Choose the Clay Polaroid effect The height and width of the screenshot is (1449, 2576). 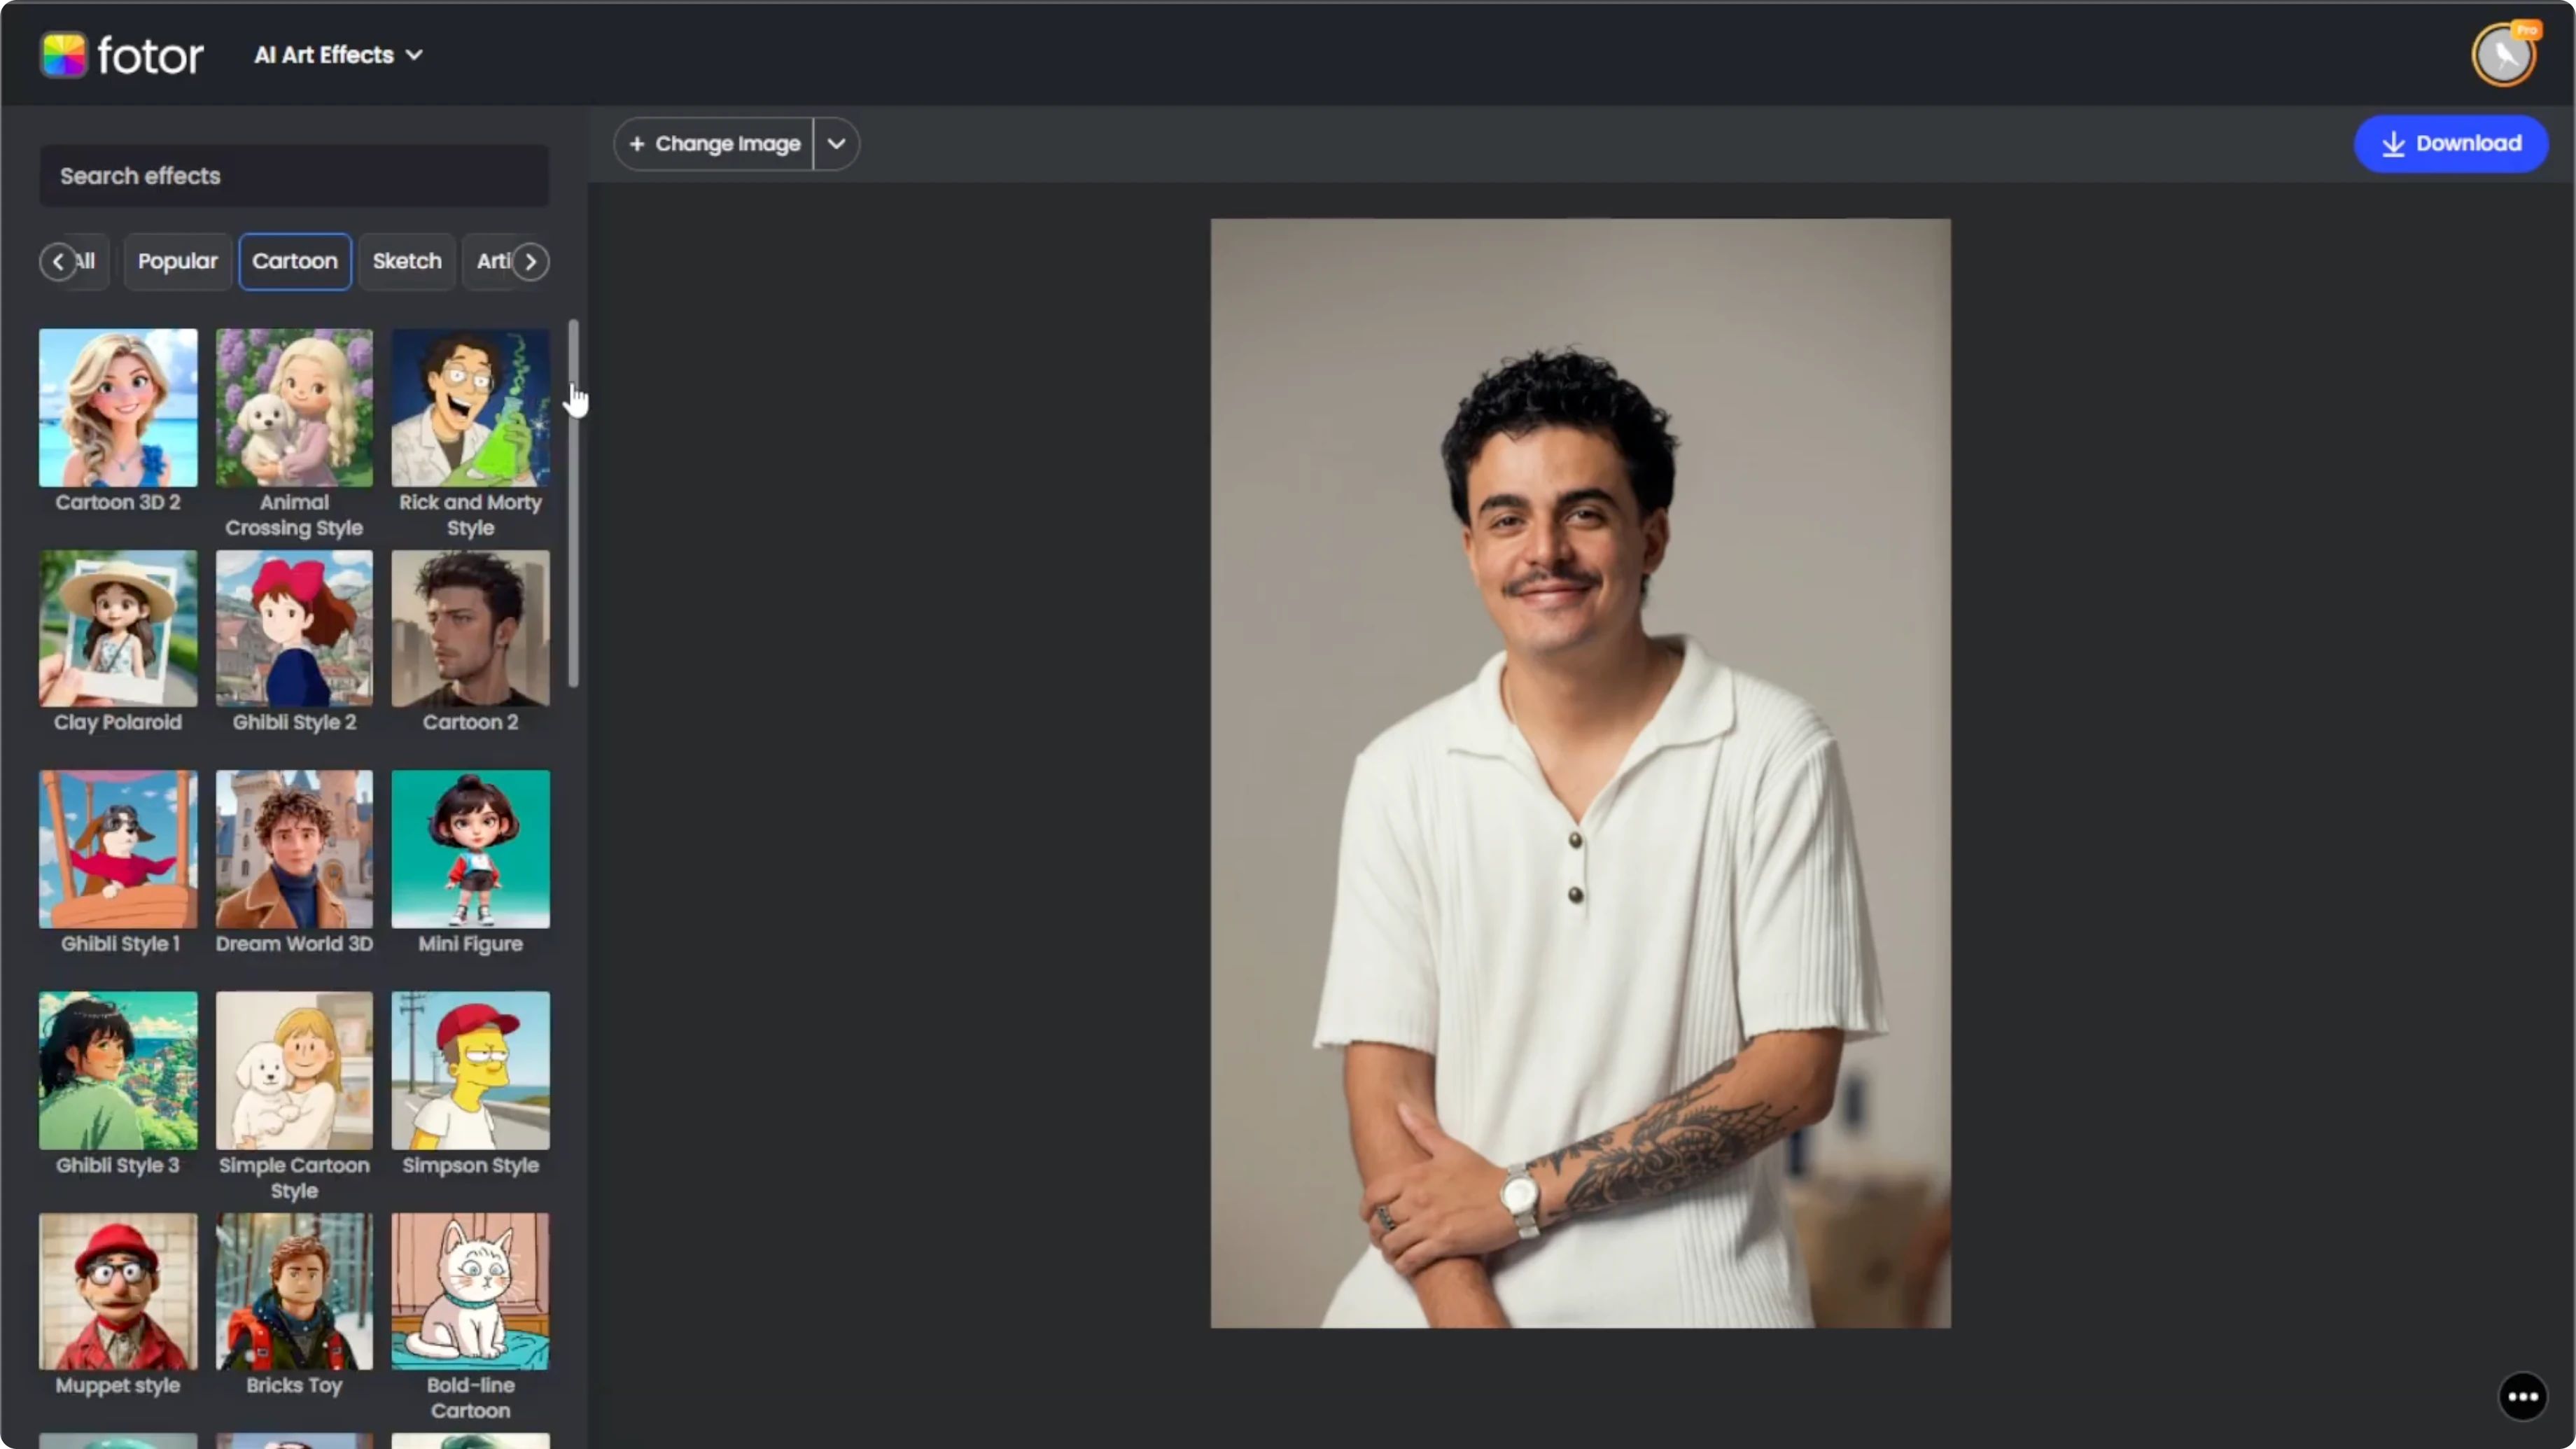(118, 629)
